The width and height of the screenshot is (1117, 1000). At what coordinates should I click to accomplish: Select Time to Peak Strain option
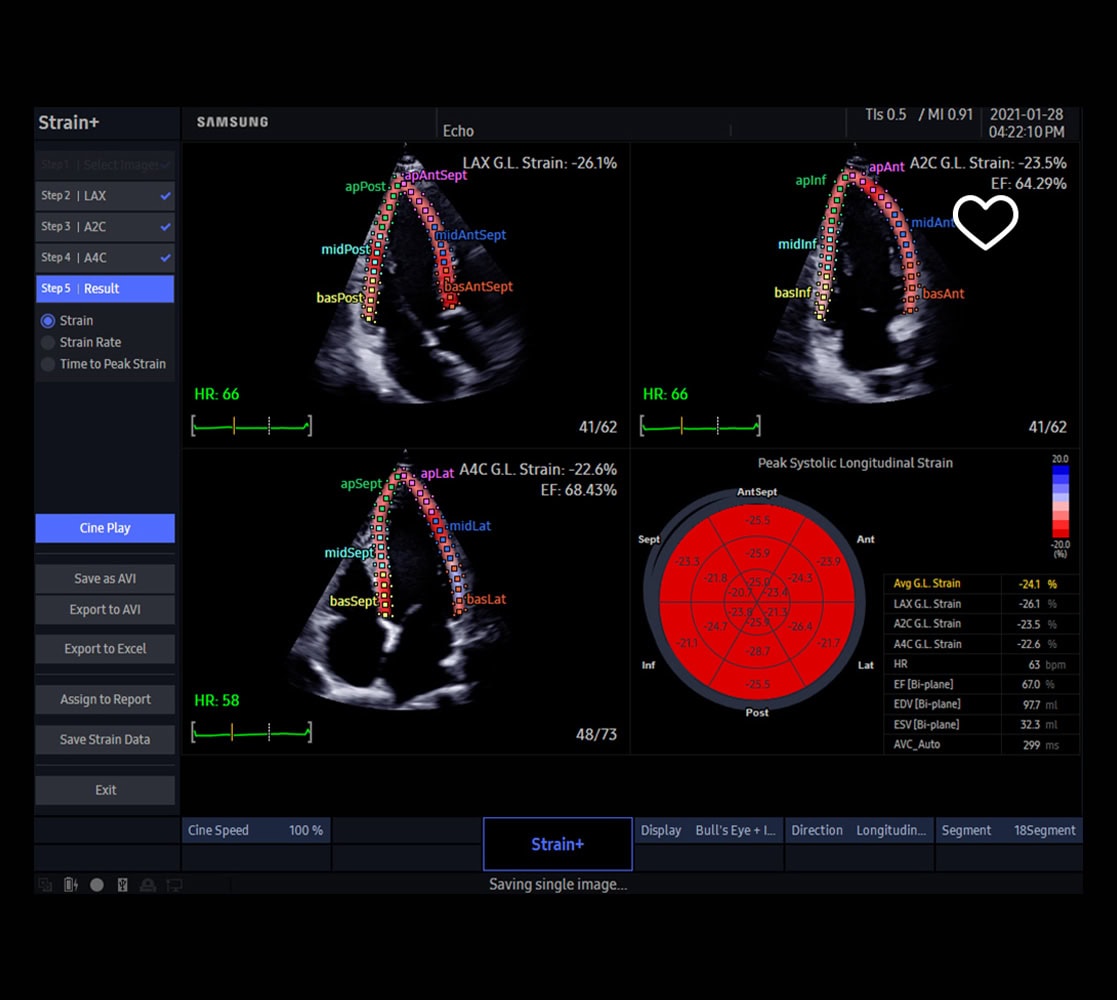point(48,364)
